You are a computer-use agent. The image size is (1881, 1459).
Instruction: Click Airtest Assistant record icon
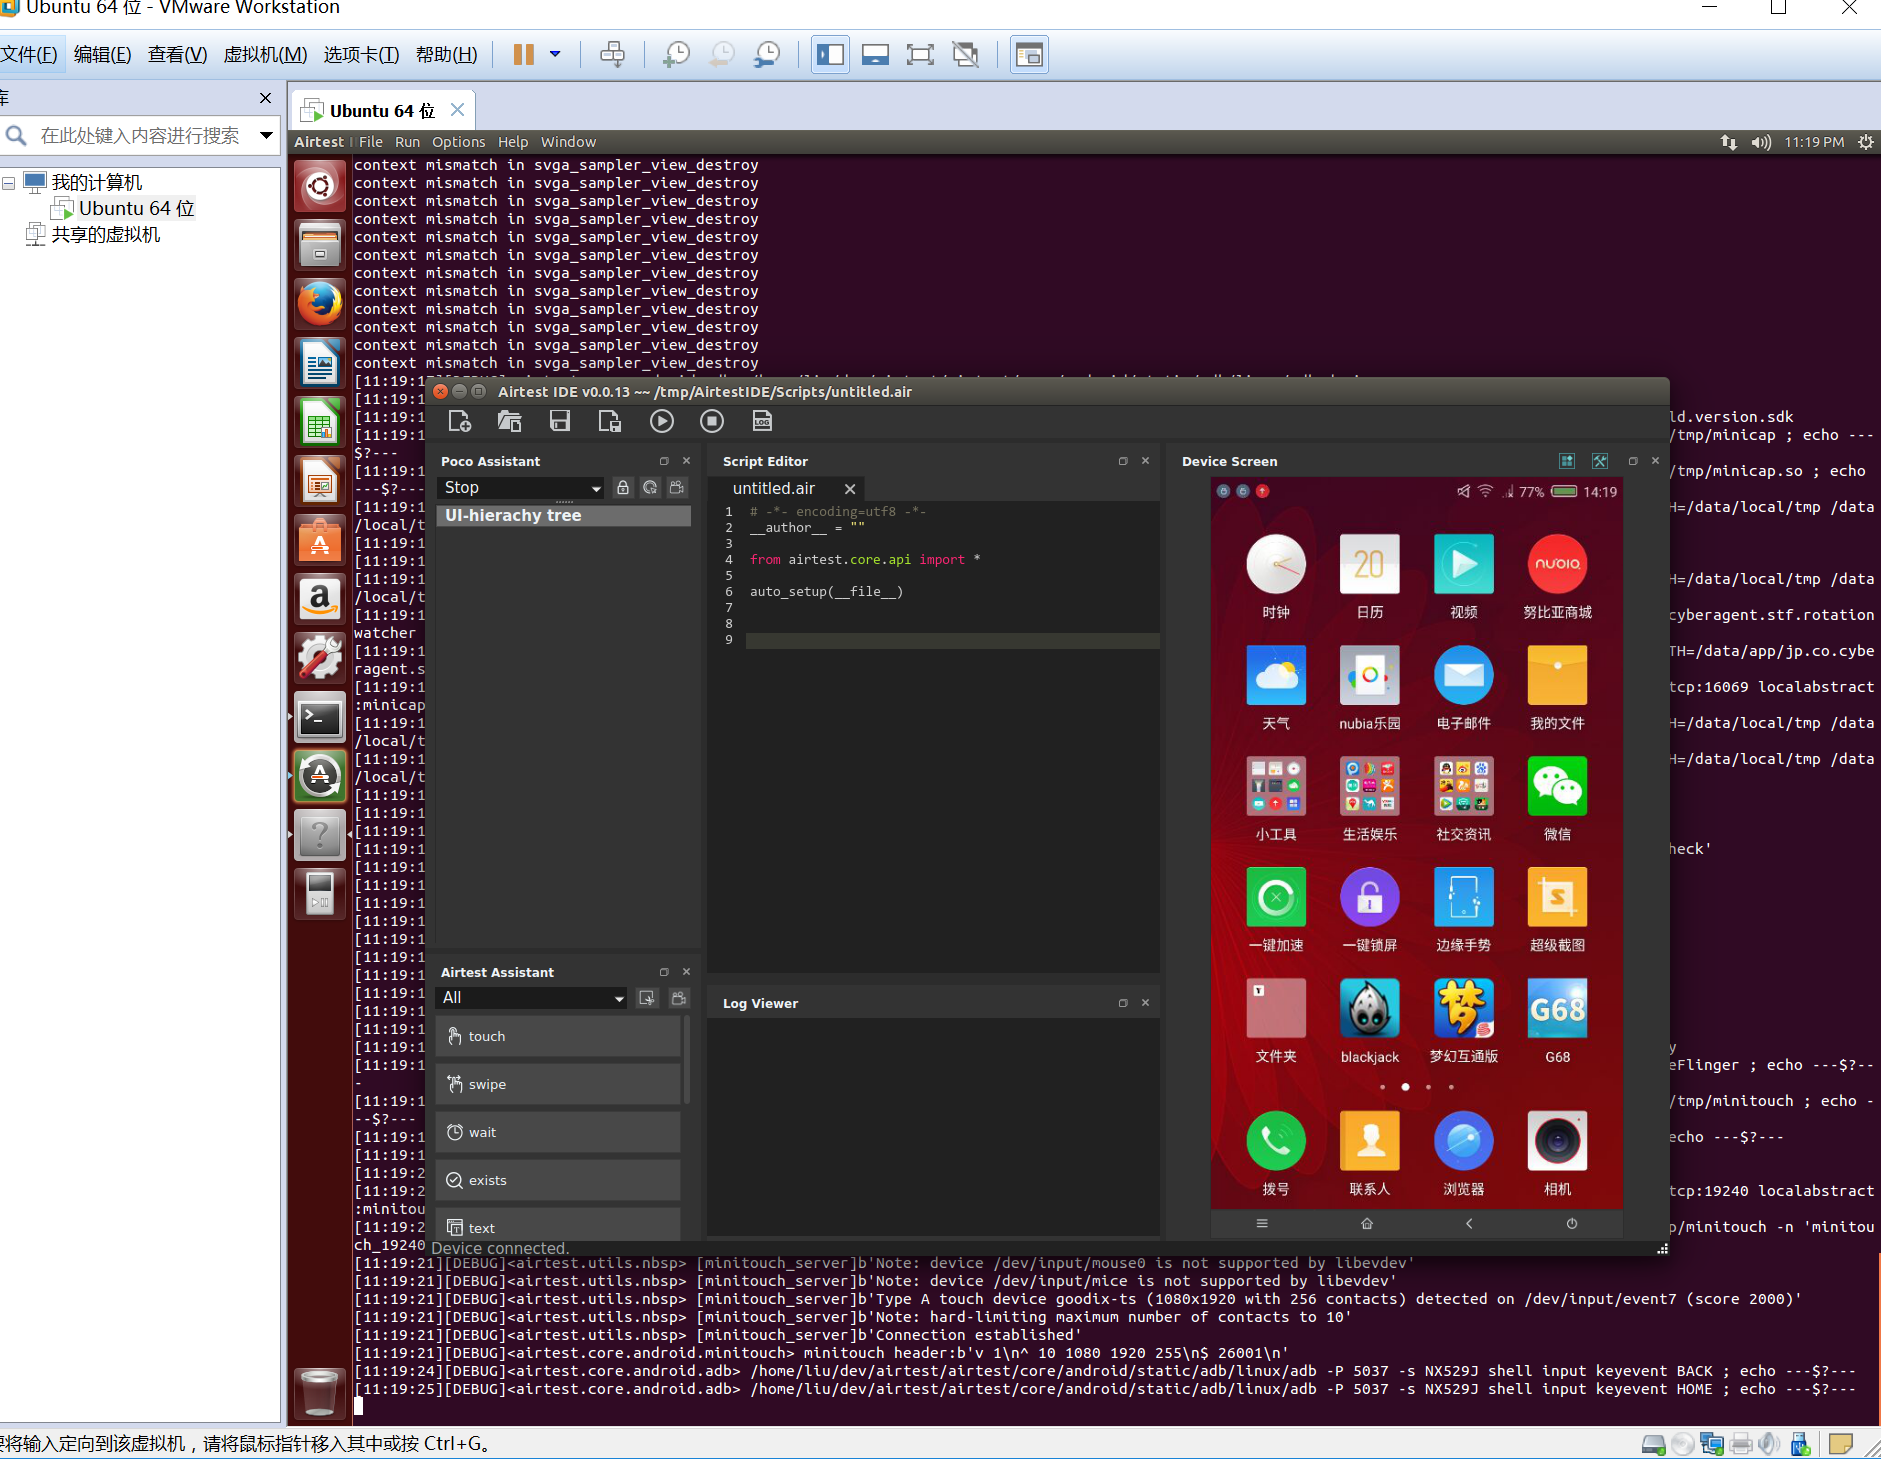(679, 997)
